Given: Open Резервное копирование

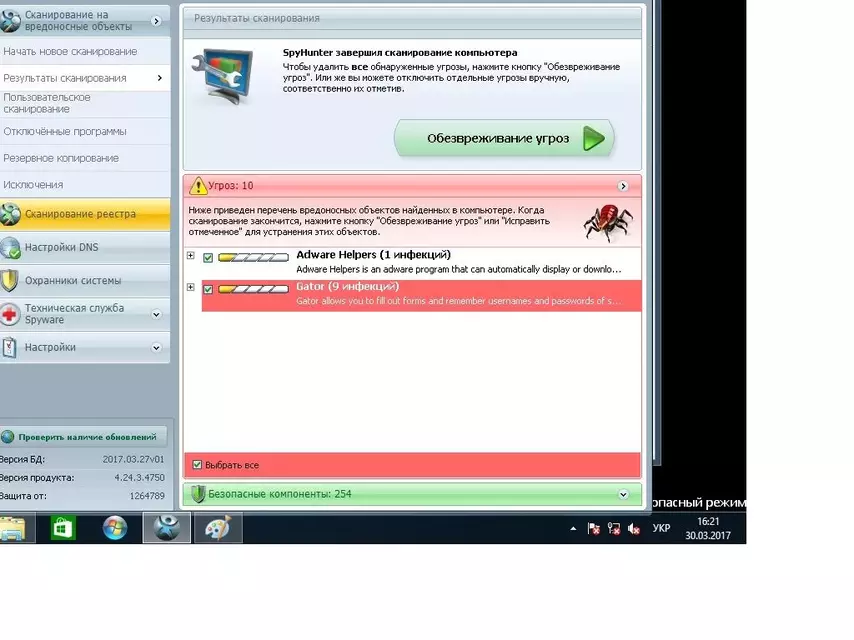Looking at the screenshot, I should [85, 158].
